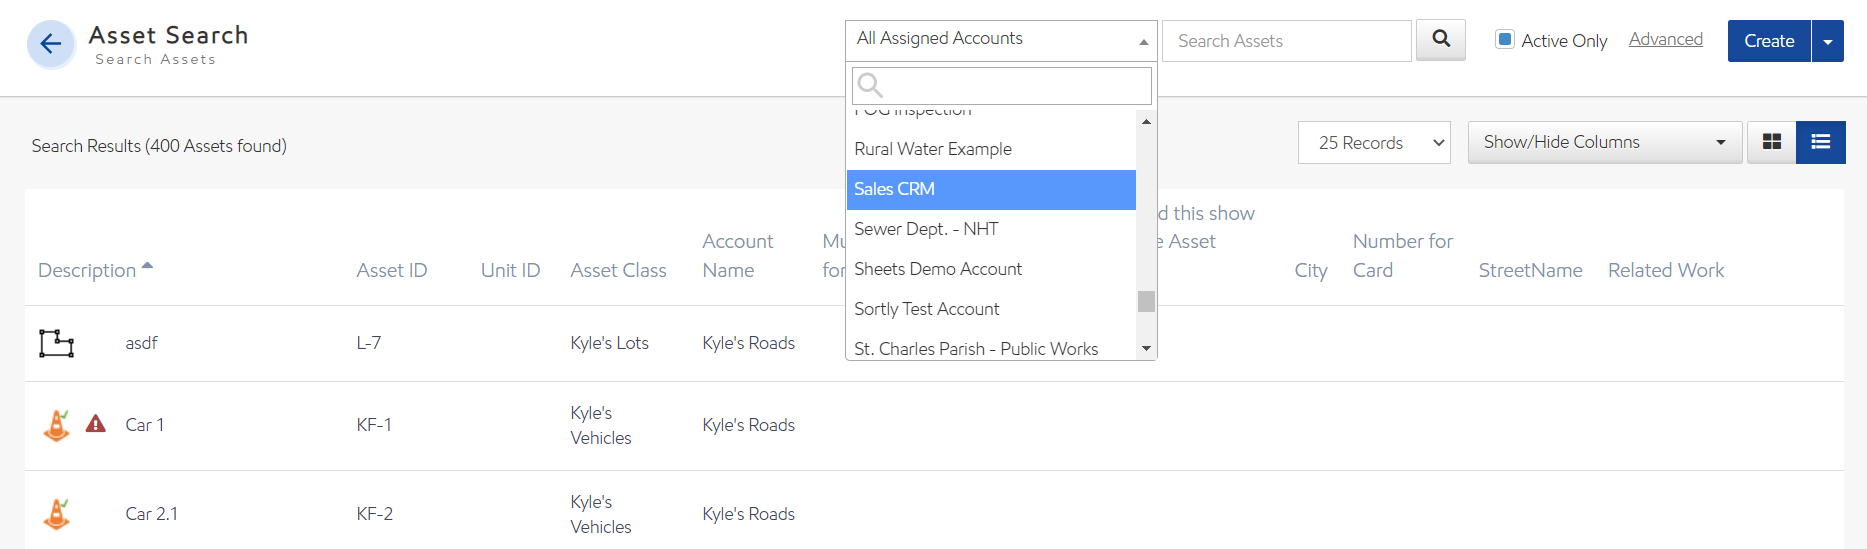The width and height of the screenshot is (1867, 549).
Task: Switch to grid tile view
Action: click(x=1771, y=142)
